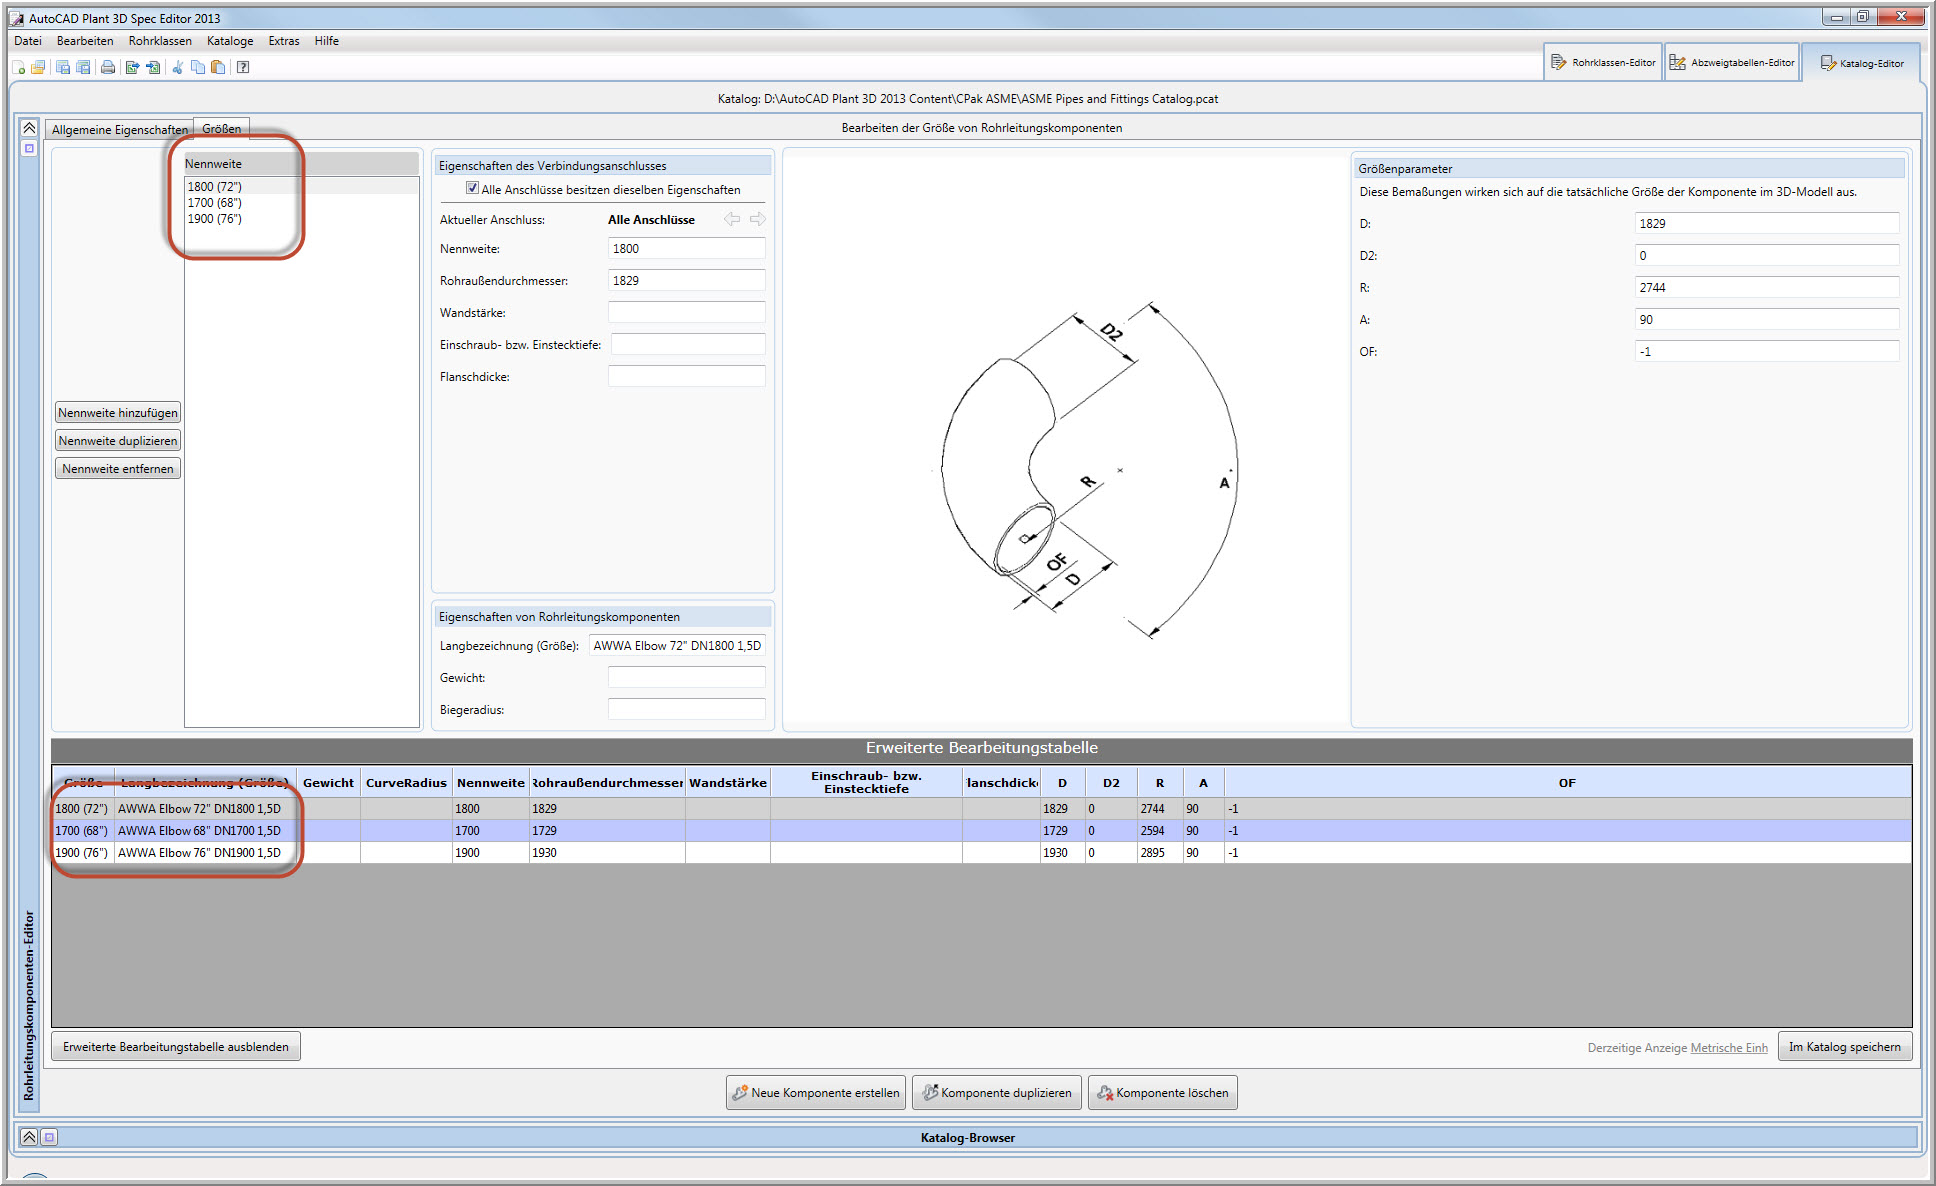The height and width of the screenshot is (1186, 1936).
Task: Select 1800 (72") in the Nennweite list
Action: (x=301, y=186)
